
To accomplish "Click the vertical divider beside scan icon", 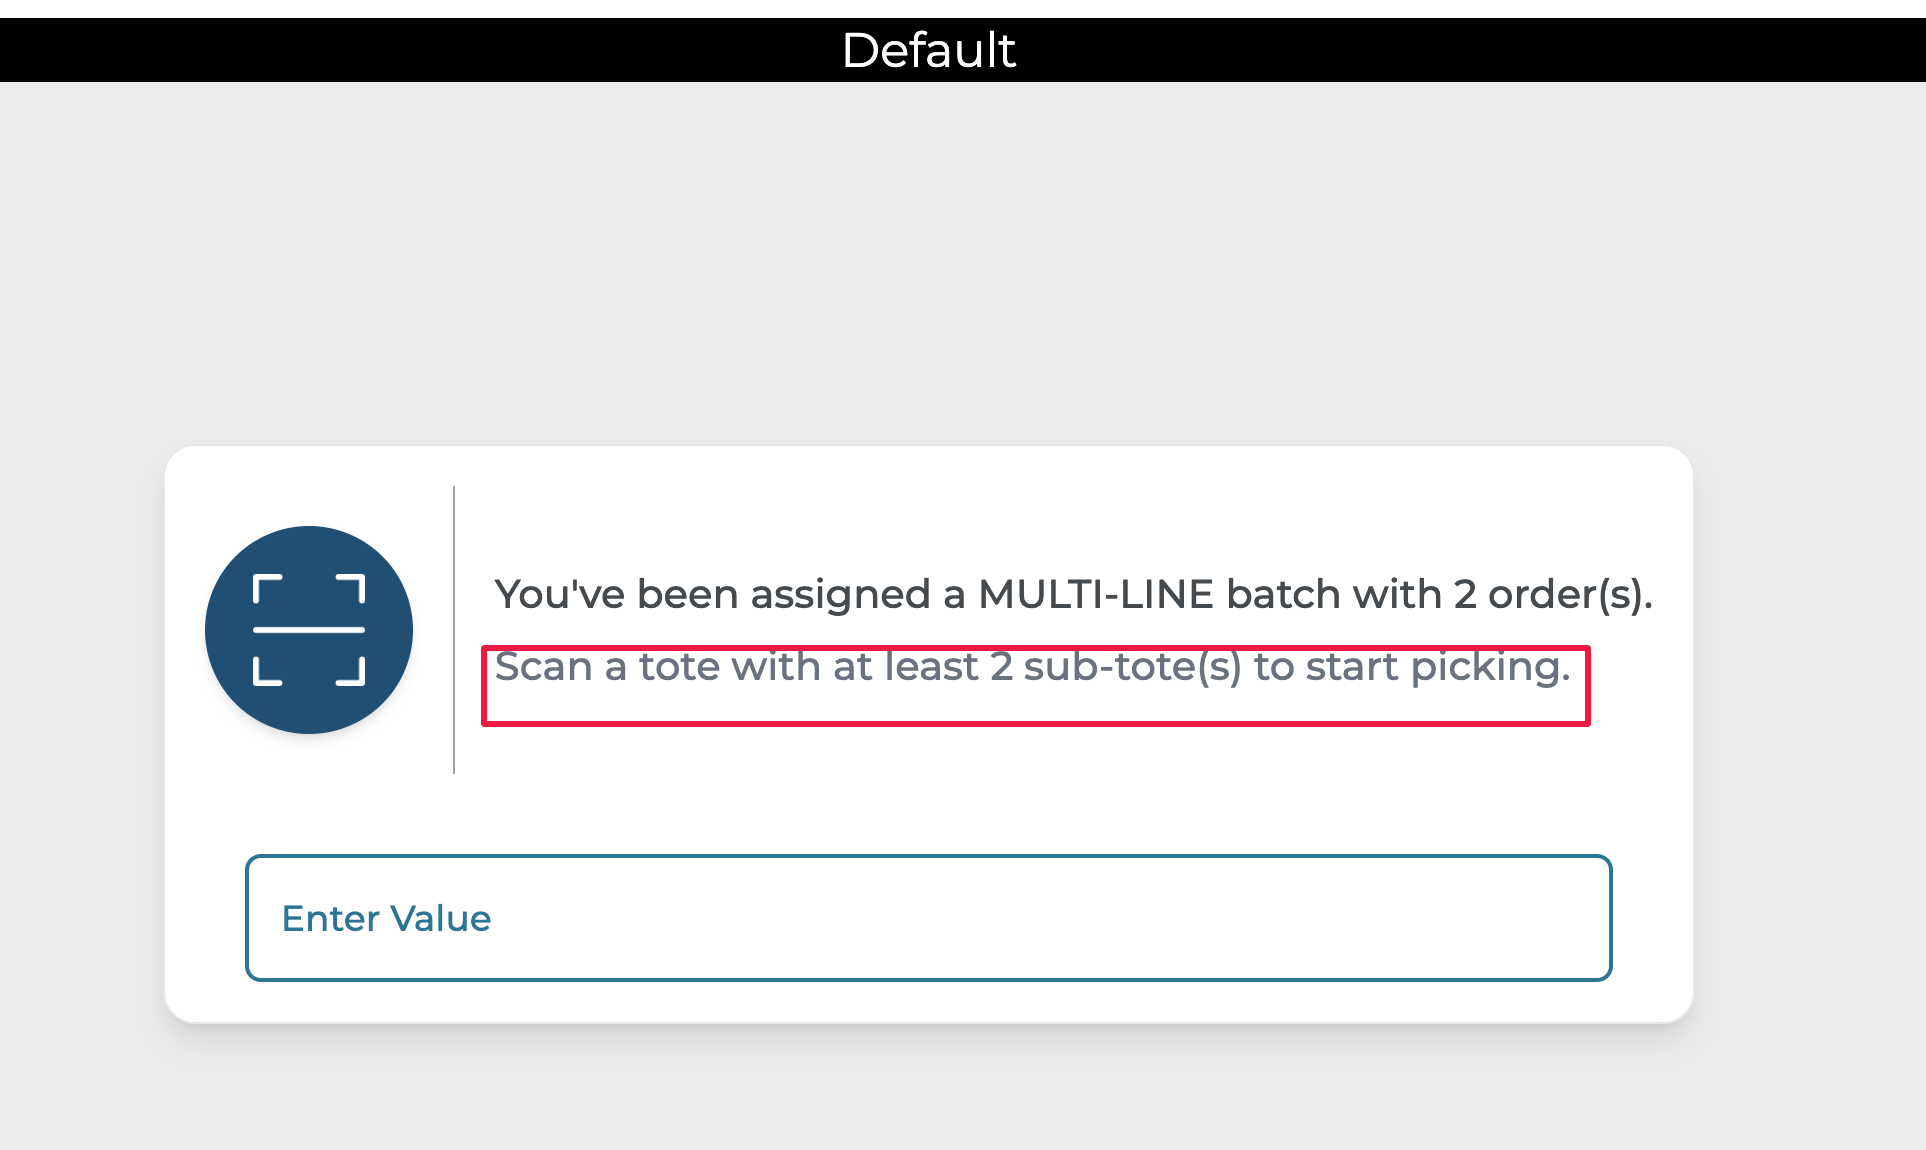I will (x=454, y=630).
